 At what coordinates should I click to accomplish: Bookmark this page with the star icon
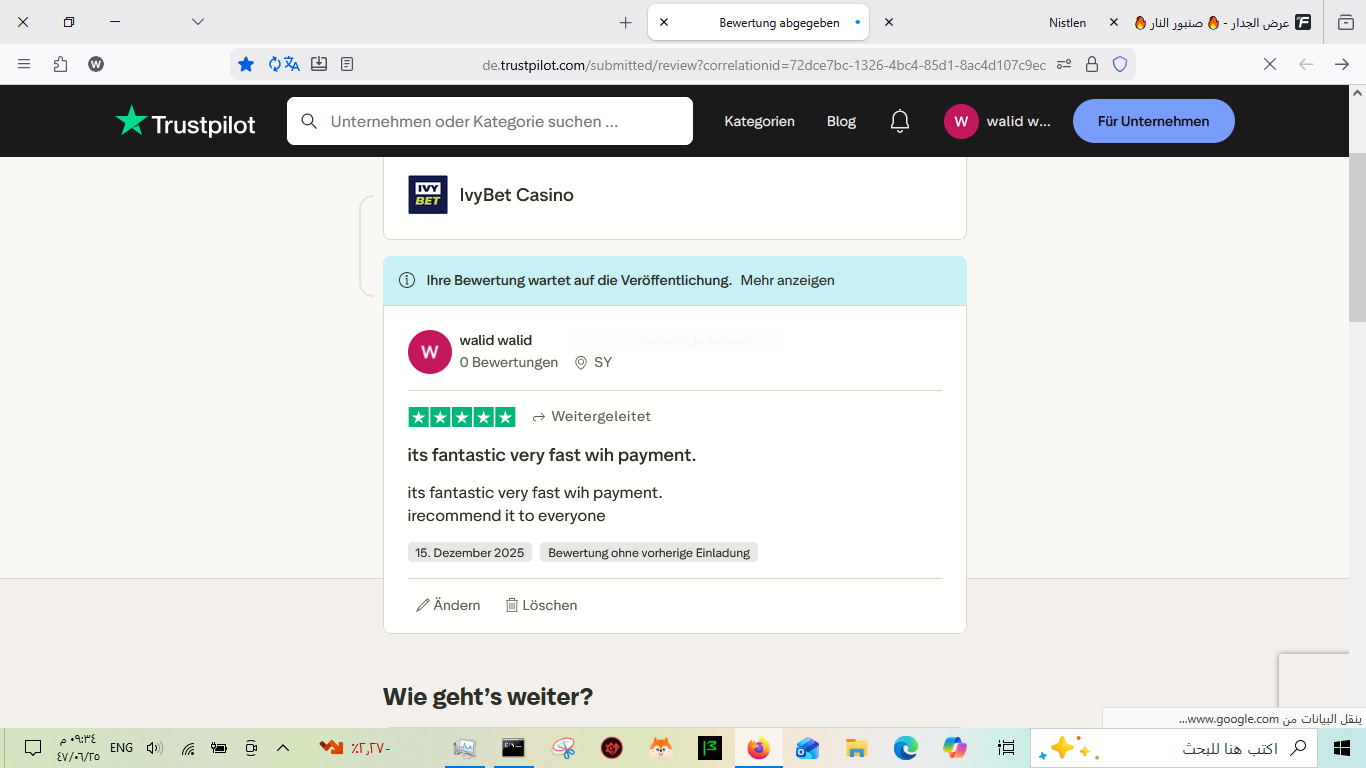coord(246,64)
